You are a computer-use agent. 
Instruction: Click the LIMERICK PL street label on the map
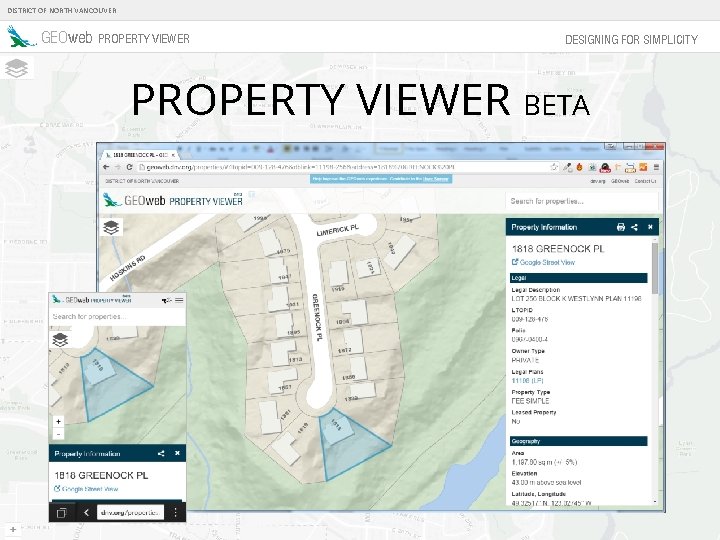tap(338, 230)
